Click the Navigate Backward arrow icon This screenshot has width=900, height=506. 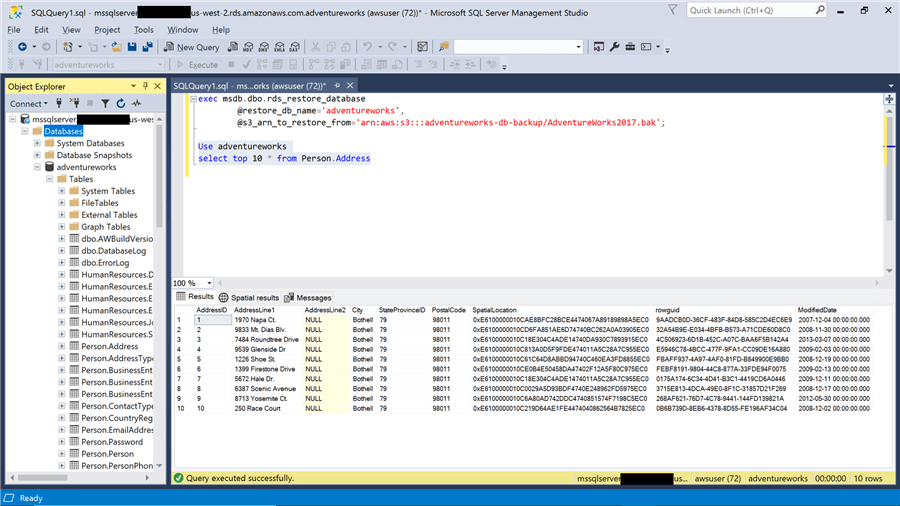pyautogui.click(x=21, y=47)
